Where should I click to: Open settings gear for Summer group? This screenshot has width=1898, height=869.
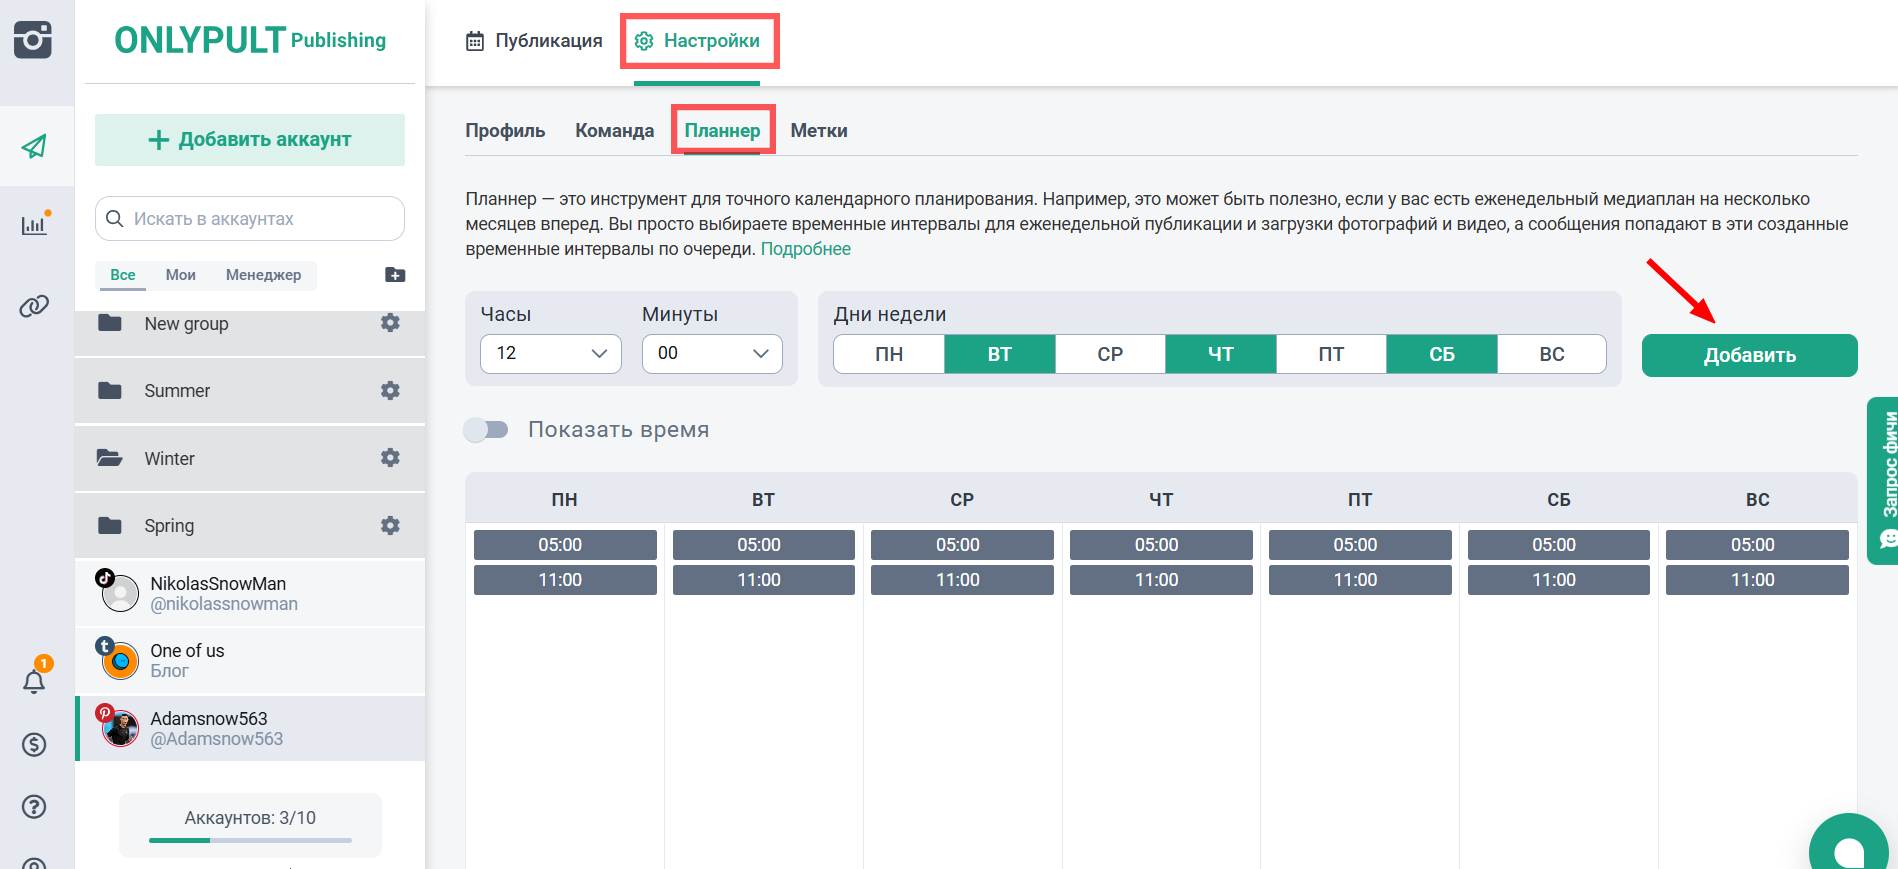[390, 390]
